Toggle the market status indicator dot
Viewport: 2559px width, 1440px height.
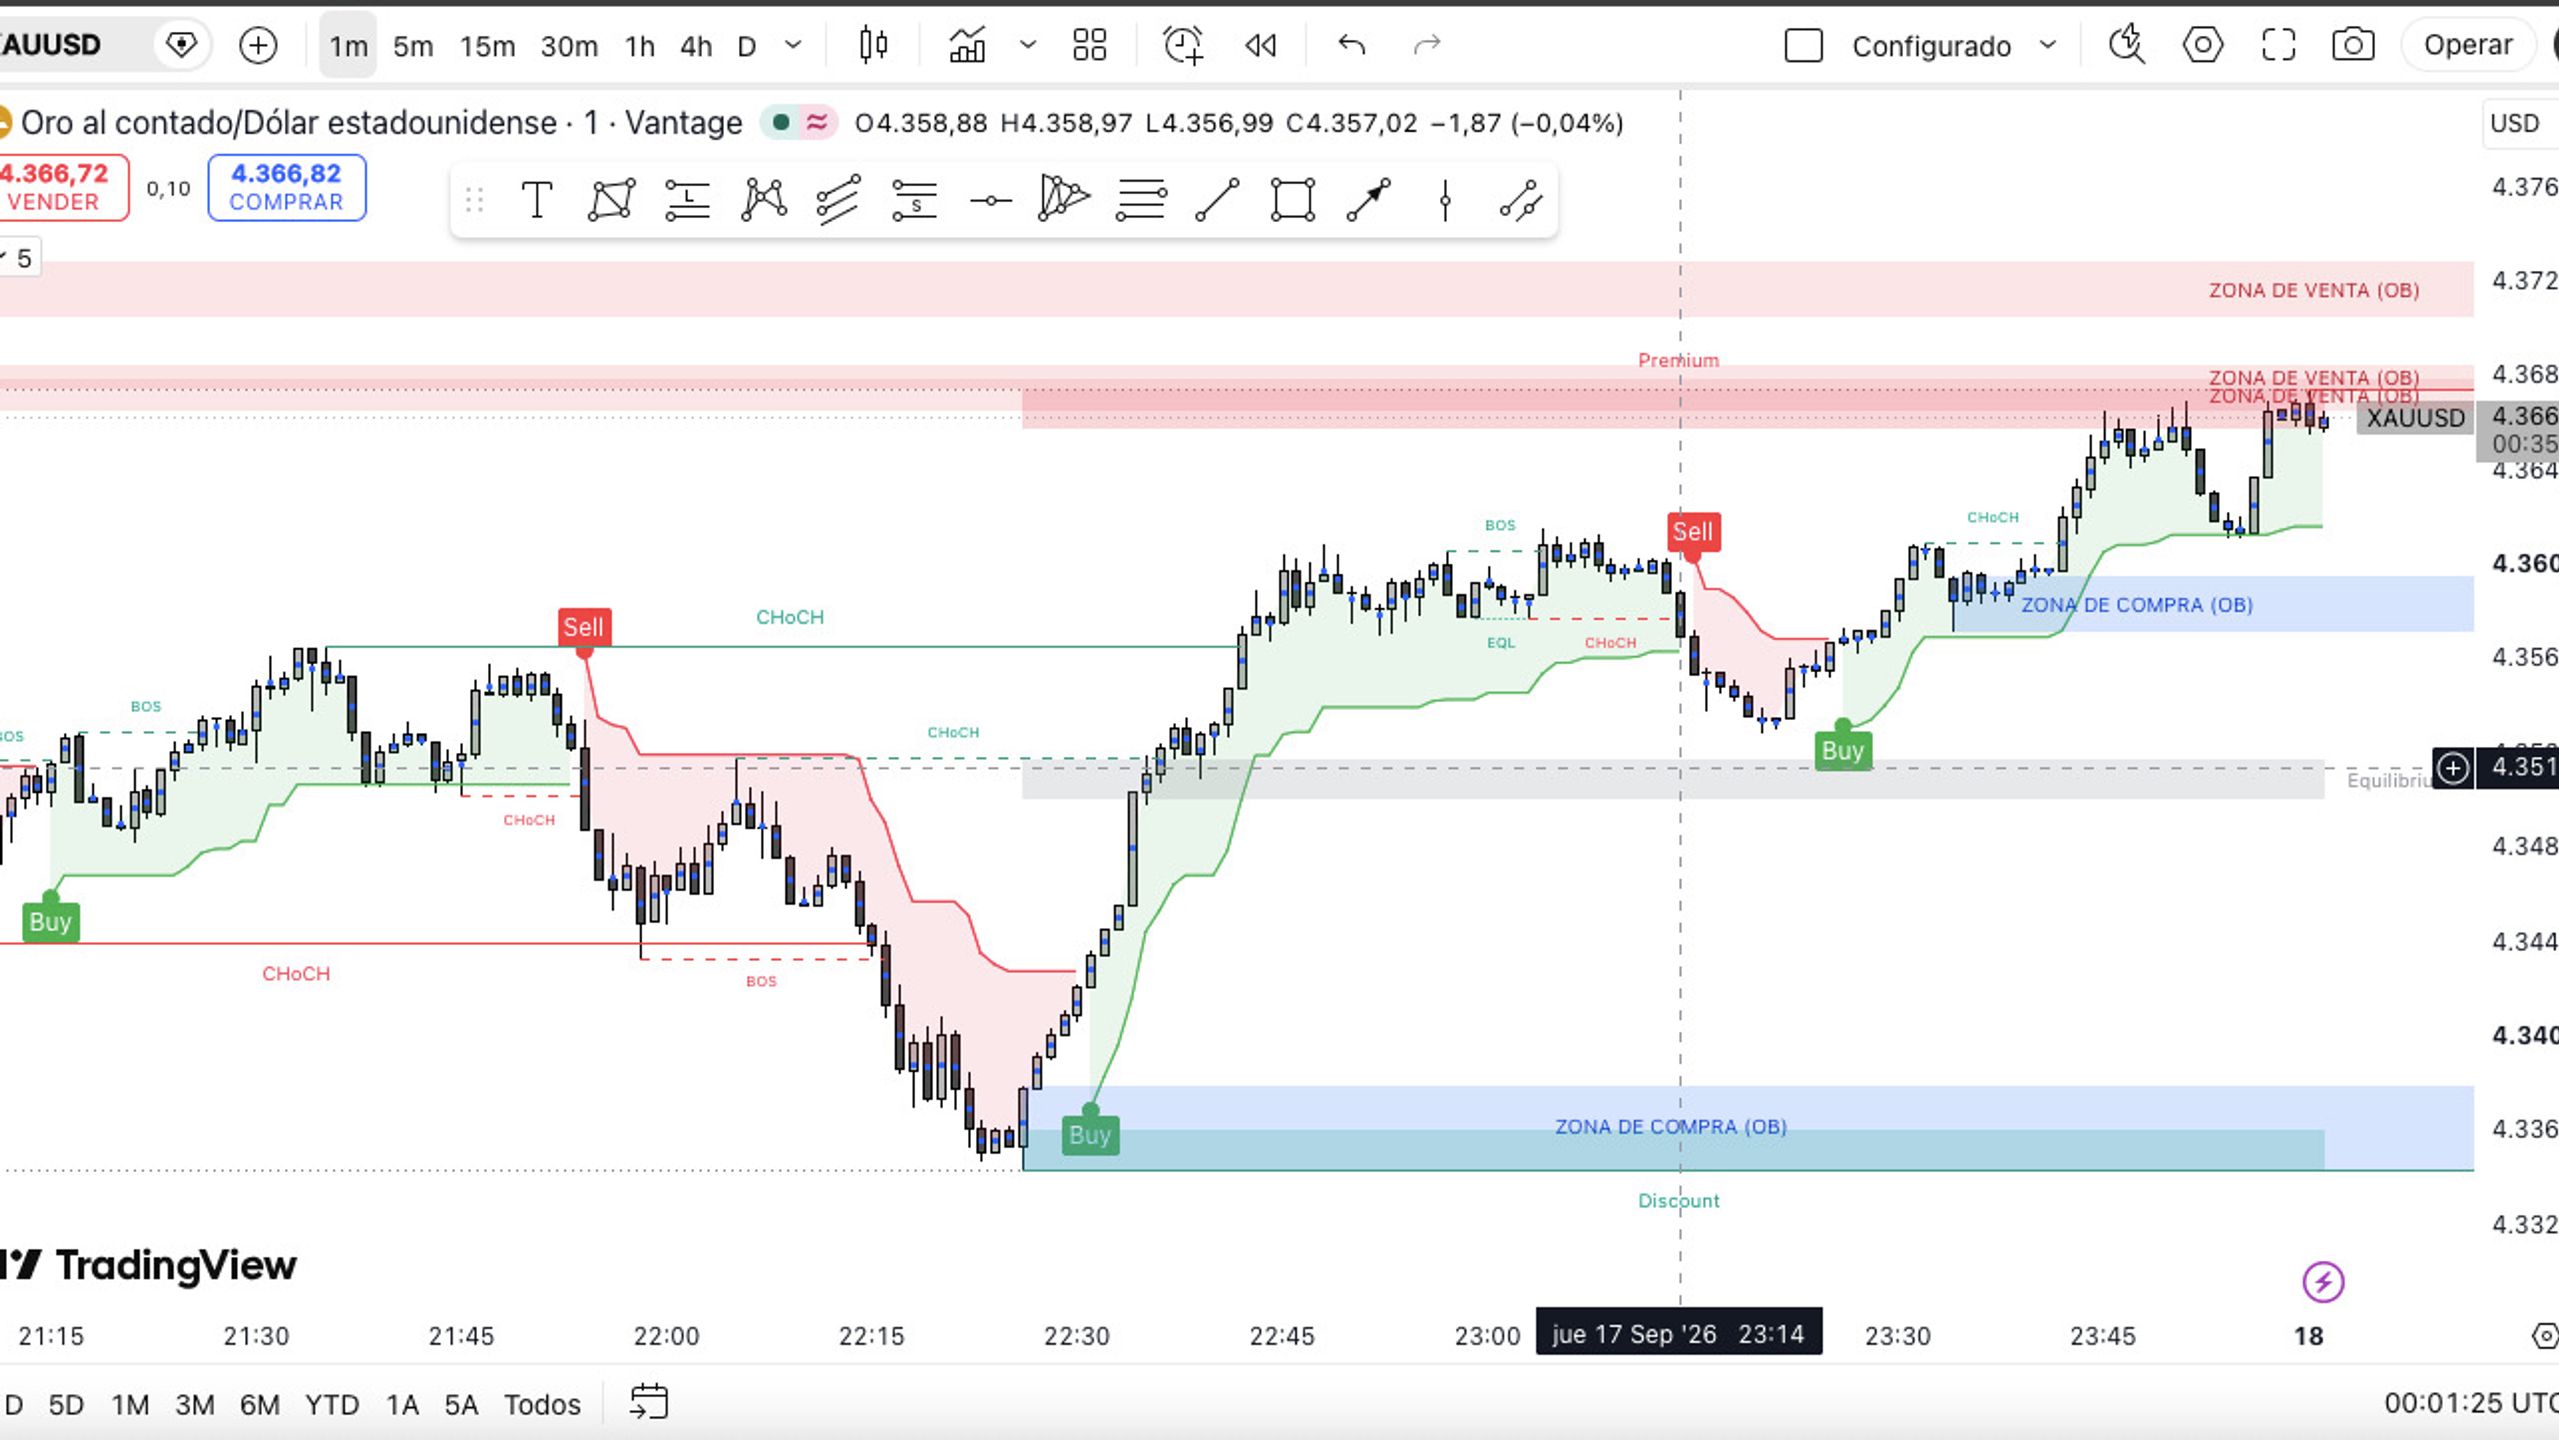[x=782, y=123]
